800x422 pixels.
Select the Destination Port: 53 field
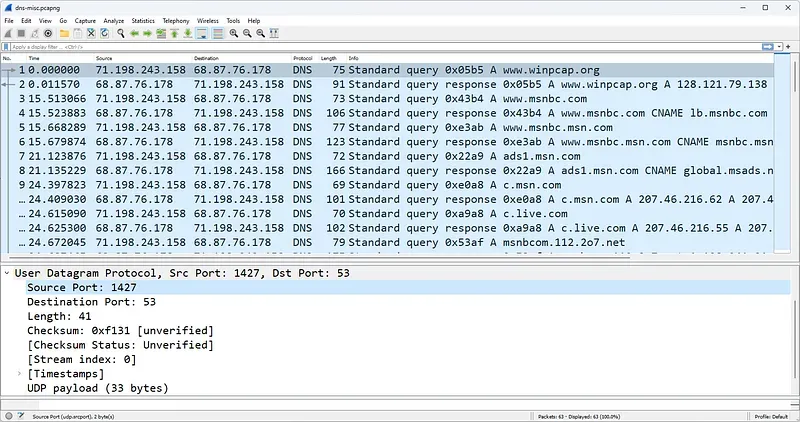coord(91,302)
